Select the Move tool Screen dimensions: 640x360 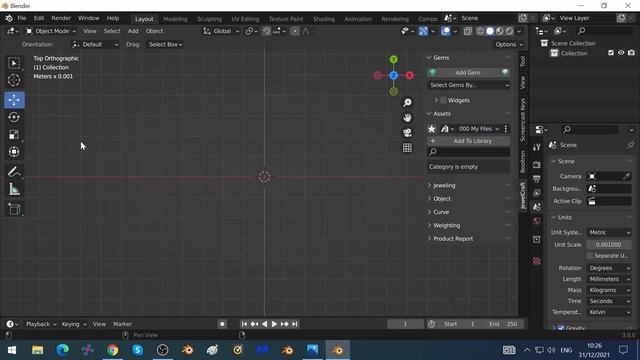click(x=14, y=100)
